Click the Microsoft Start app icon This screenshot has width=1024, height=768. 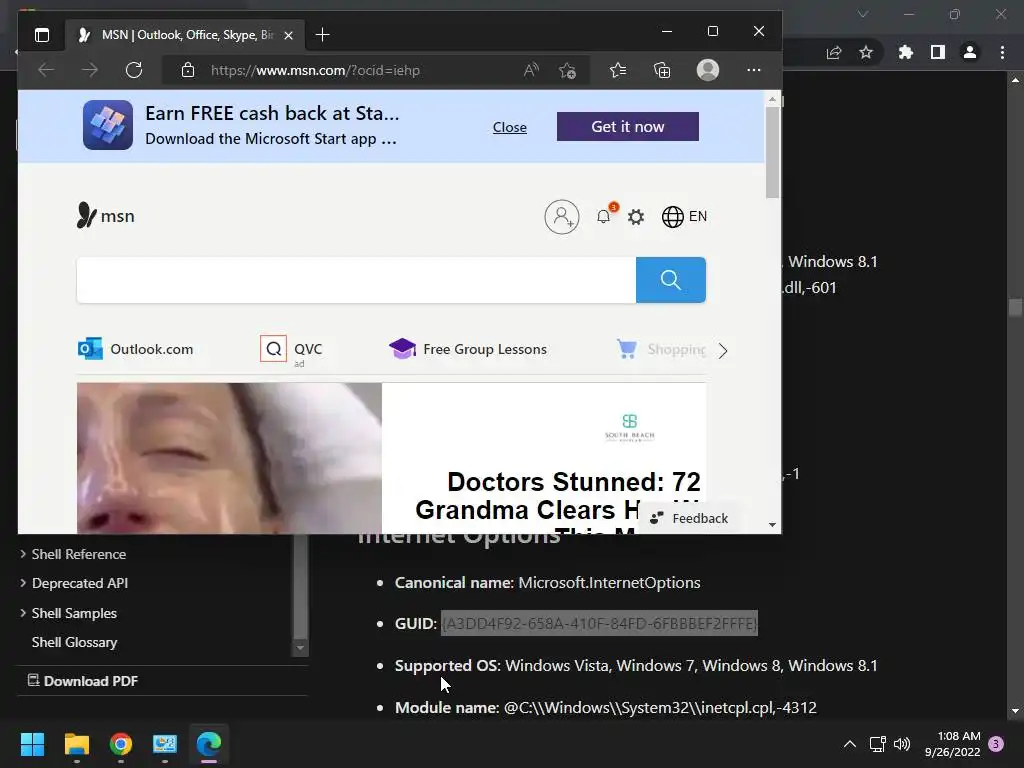[108, 125]
